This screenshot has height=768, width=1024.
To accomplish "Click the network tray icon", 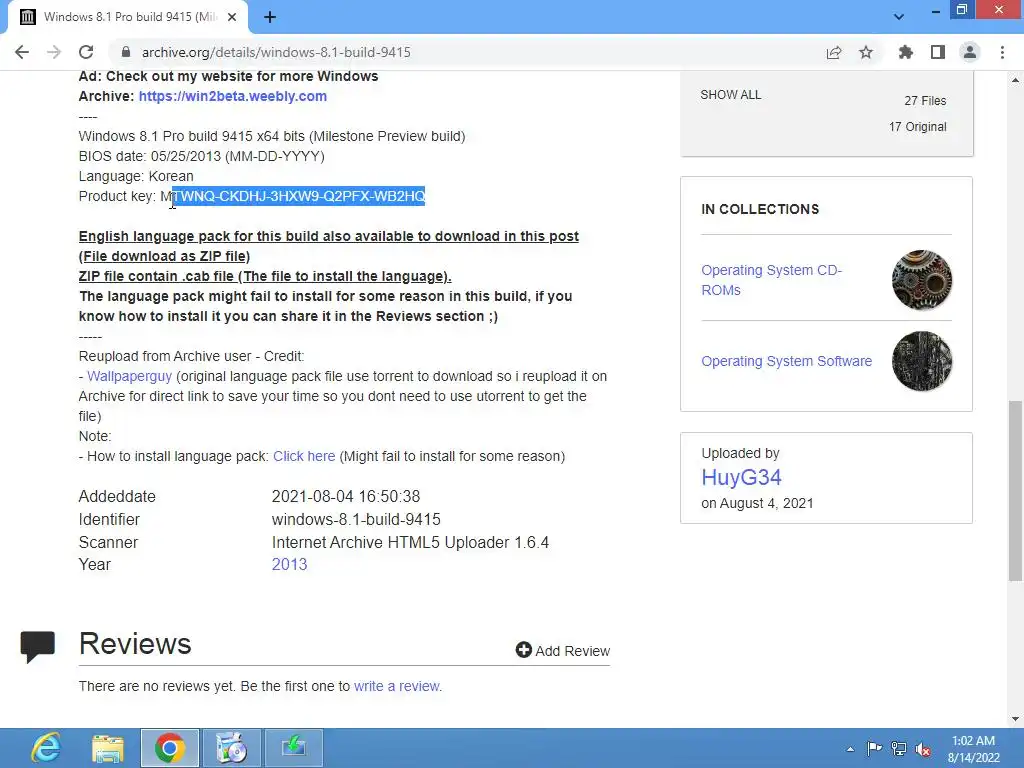I will coord(899,749).
